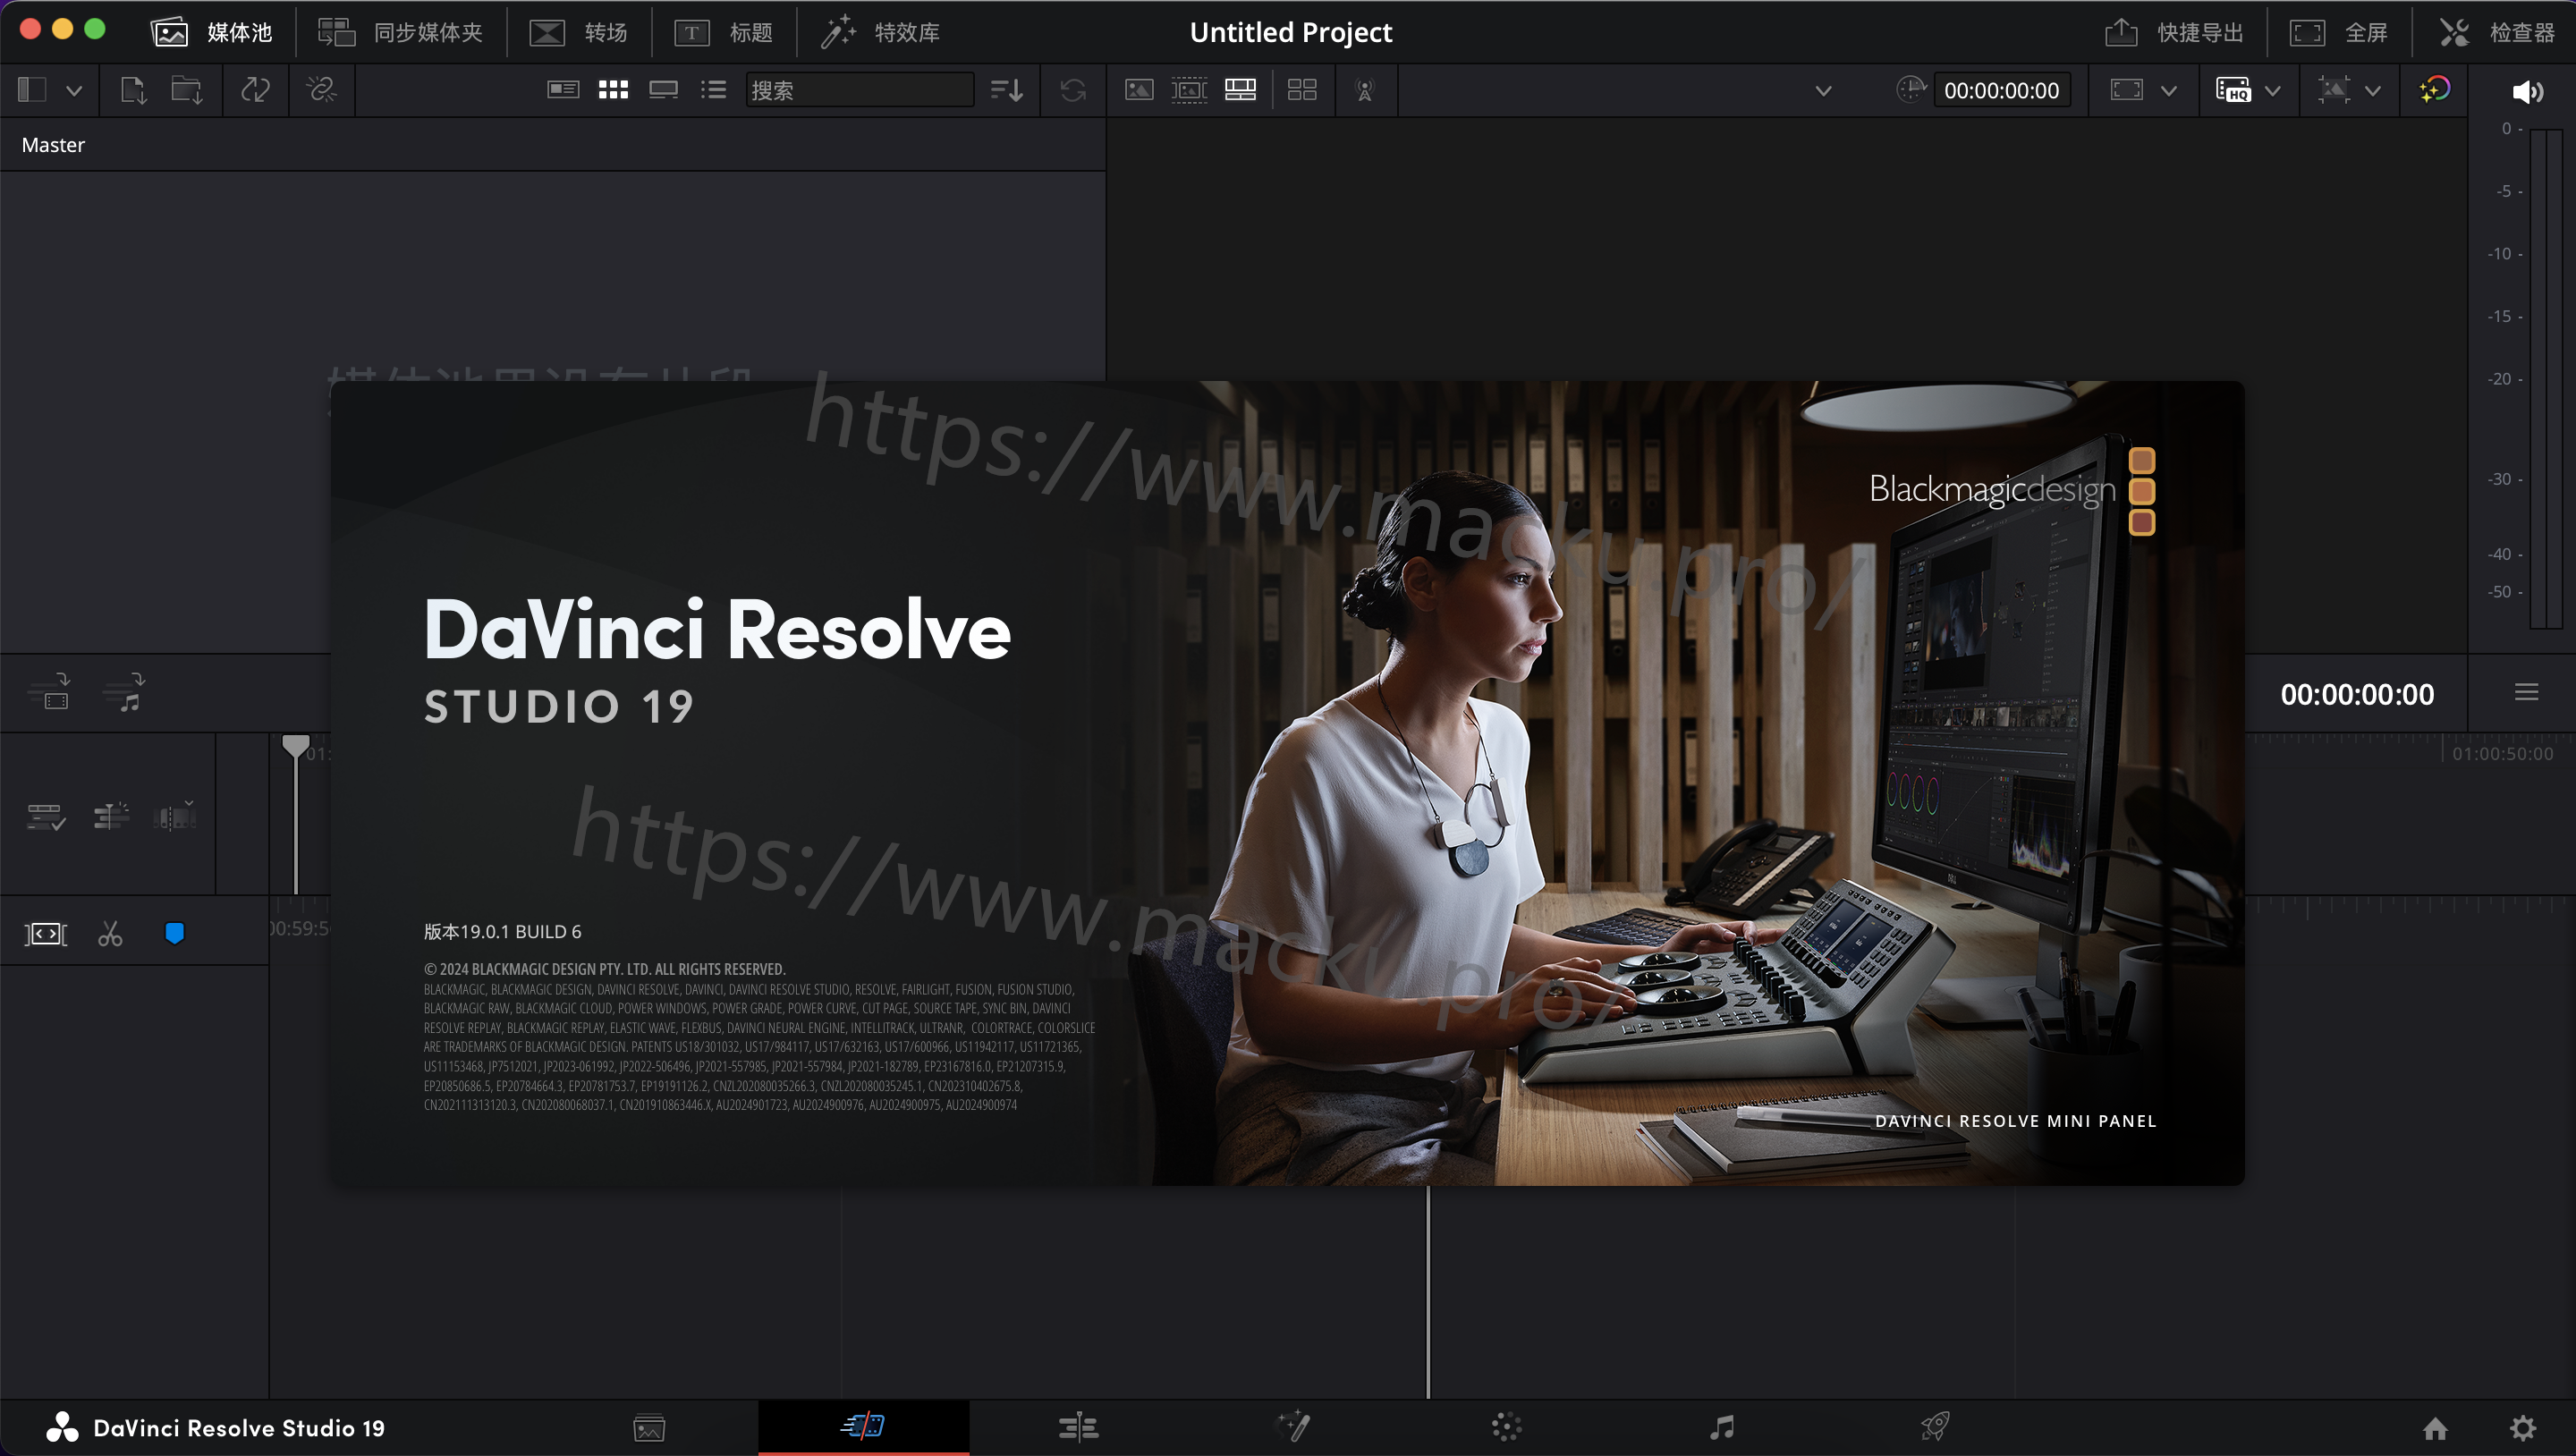Switch to the Color page
2576x1456 pixels.
[x=1506, y=1428]
